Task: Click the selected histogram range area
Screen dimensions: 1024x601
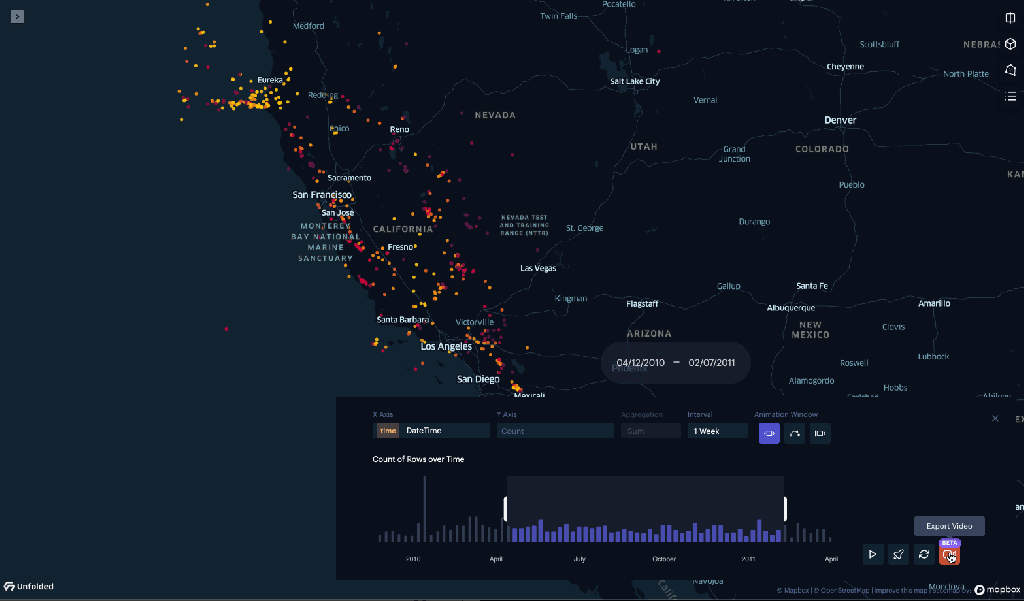Action: click(x=645, y=509)
